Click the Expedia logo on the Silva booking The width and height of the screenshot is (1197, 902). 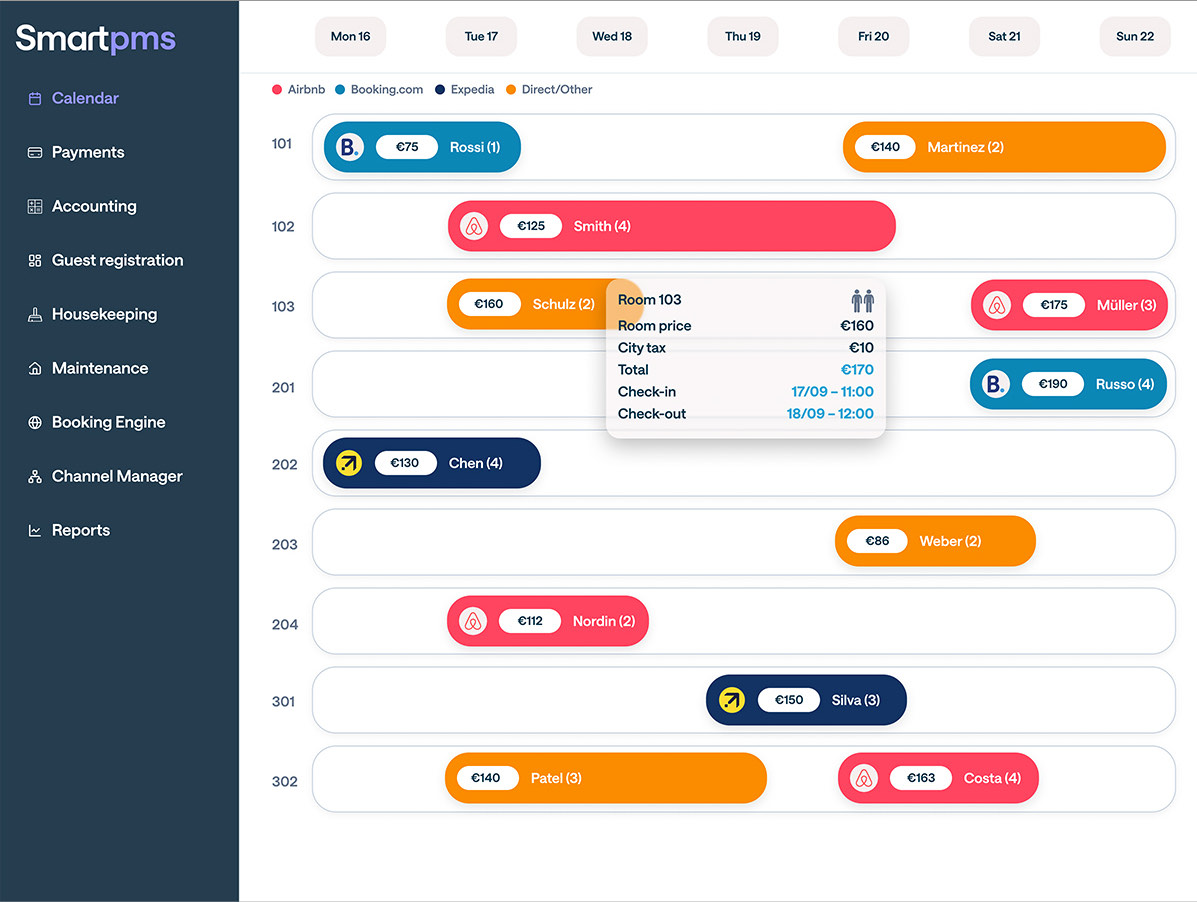tap(731, 700)
